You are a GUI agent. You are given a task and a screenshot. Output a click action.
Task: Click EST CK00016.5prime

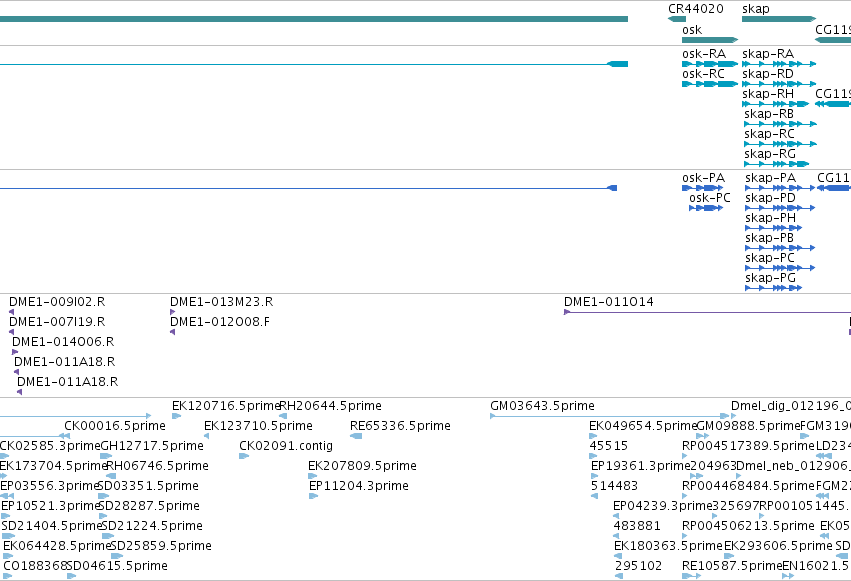pos(67,436)
